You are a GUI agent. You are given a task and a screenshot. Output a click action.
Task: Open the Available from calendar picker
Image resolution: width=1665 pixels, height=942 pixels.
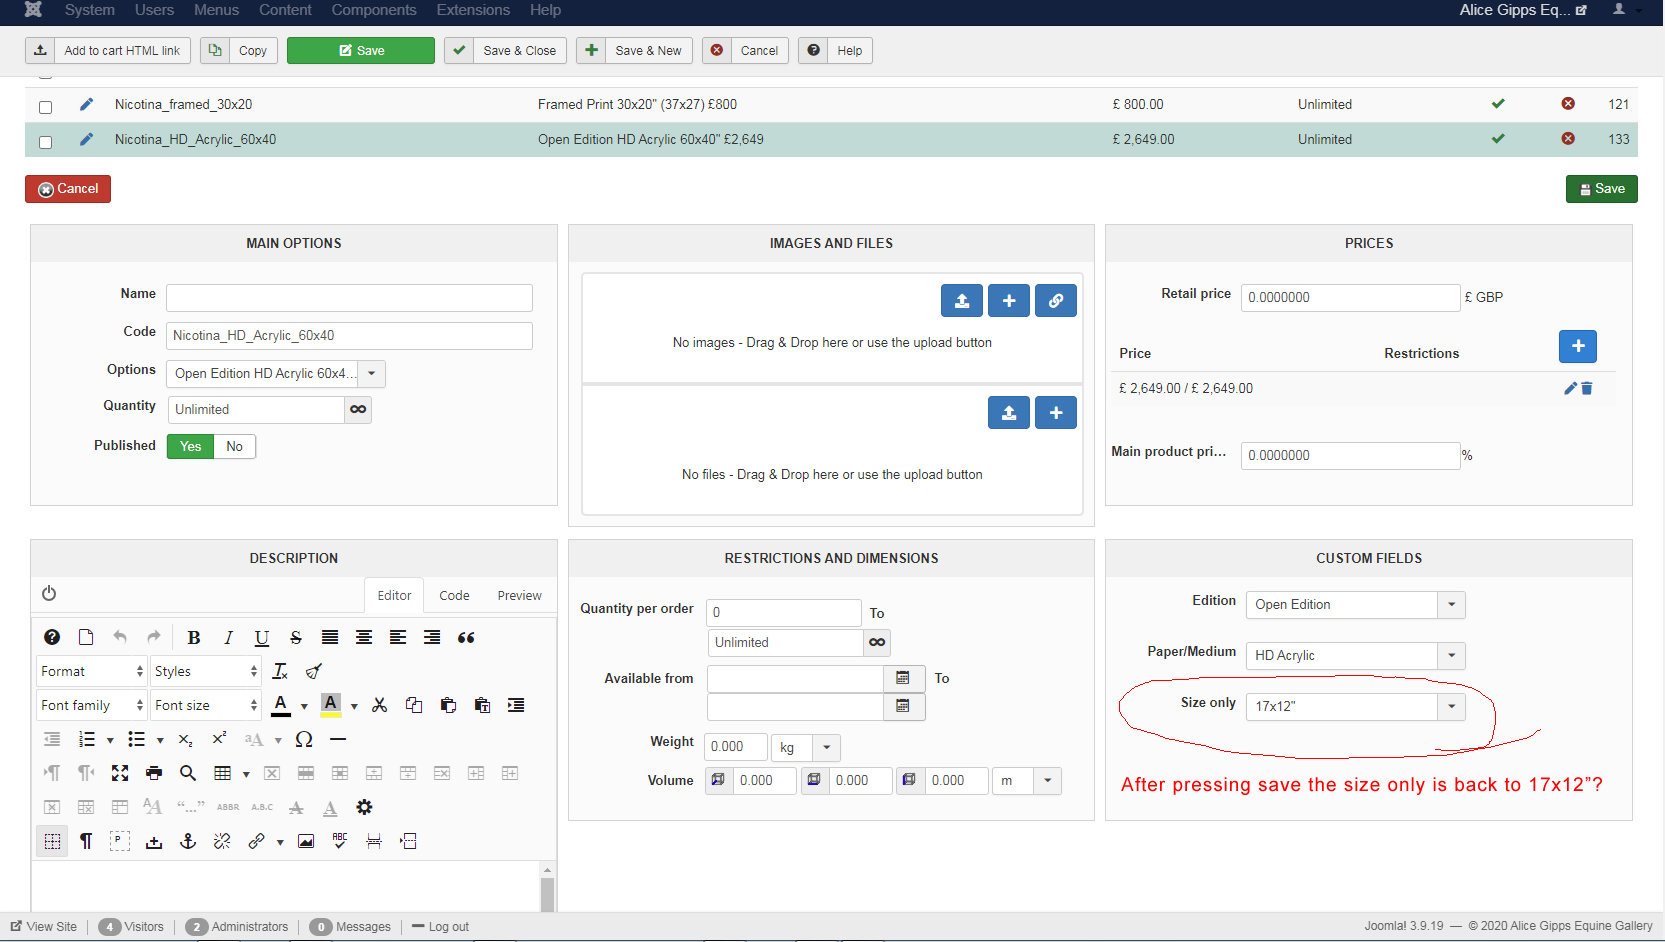coord(903,678)
